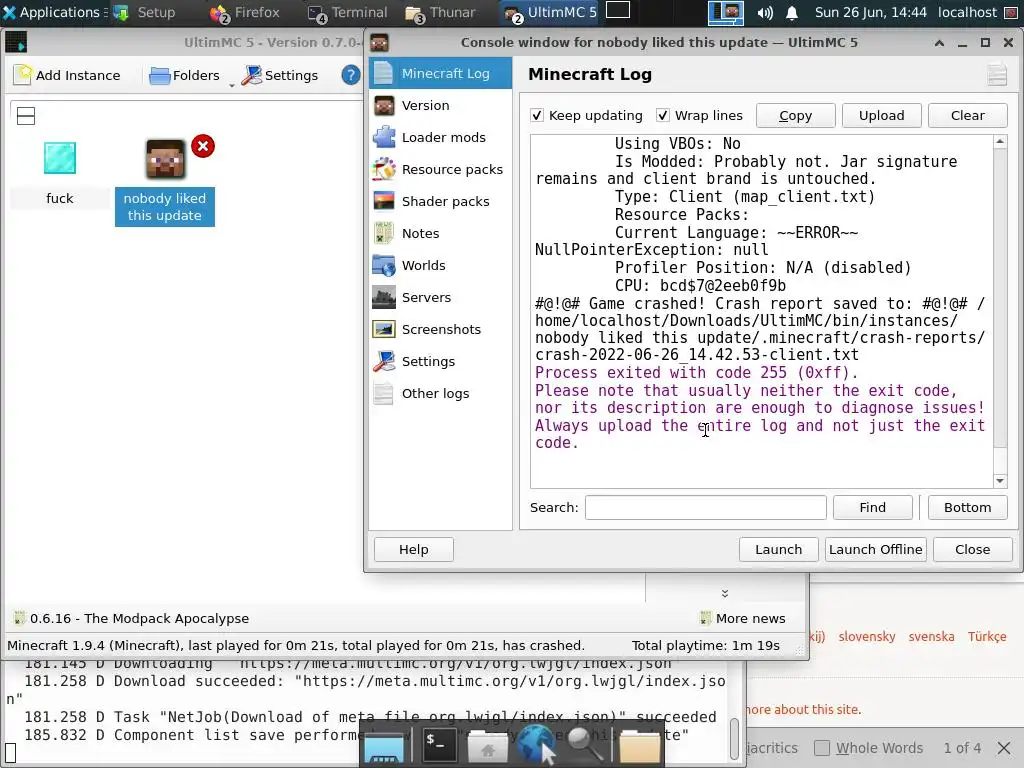Jump to log Bottom
The image size is (1024, 768).
tap(967, 507)
